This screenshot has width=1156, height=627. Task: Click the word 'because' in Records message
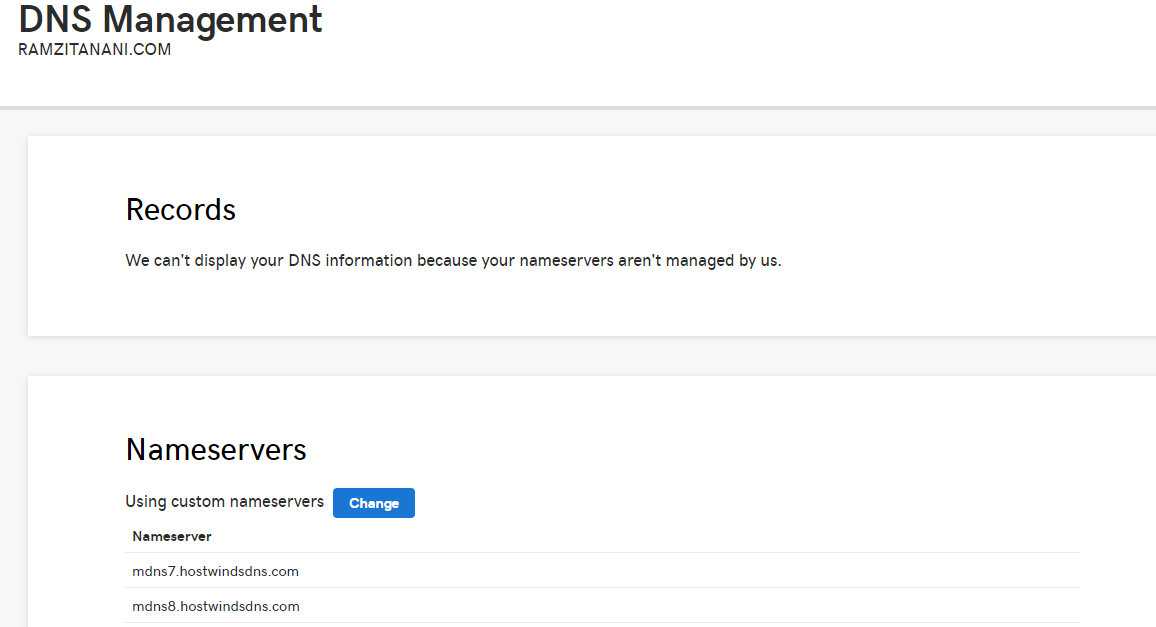click(x=446, y=261)
